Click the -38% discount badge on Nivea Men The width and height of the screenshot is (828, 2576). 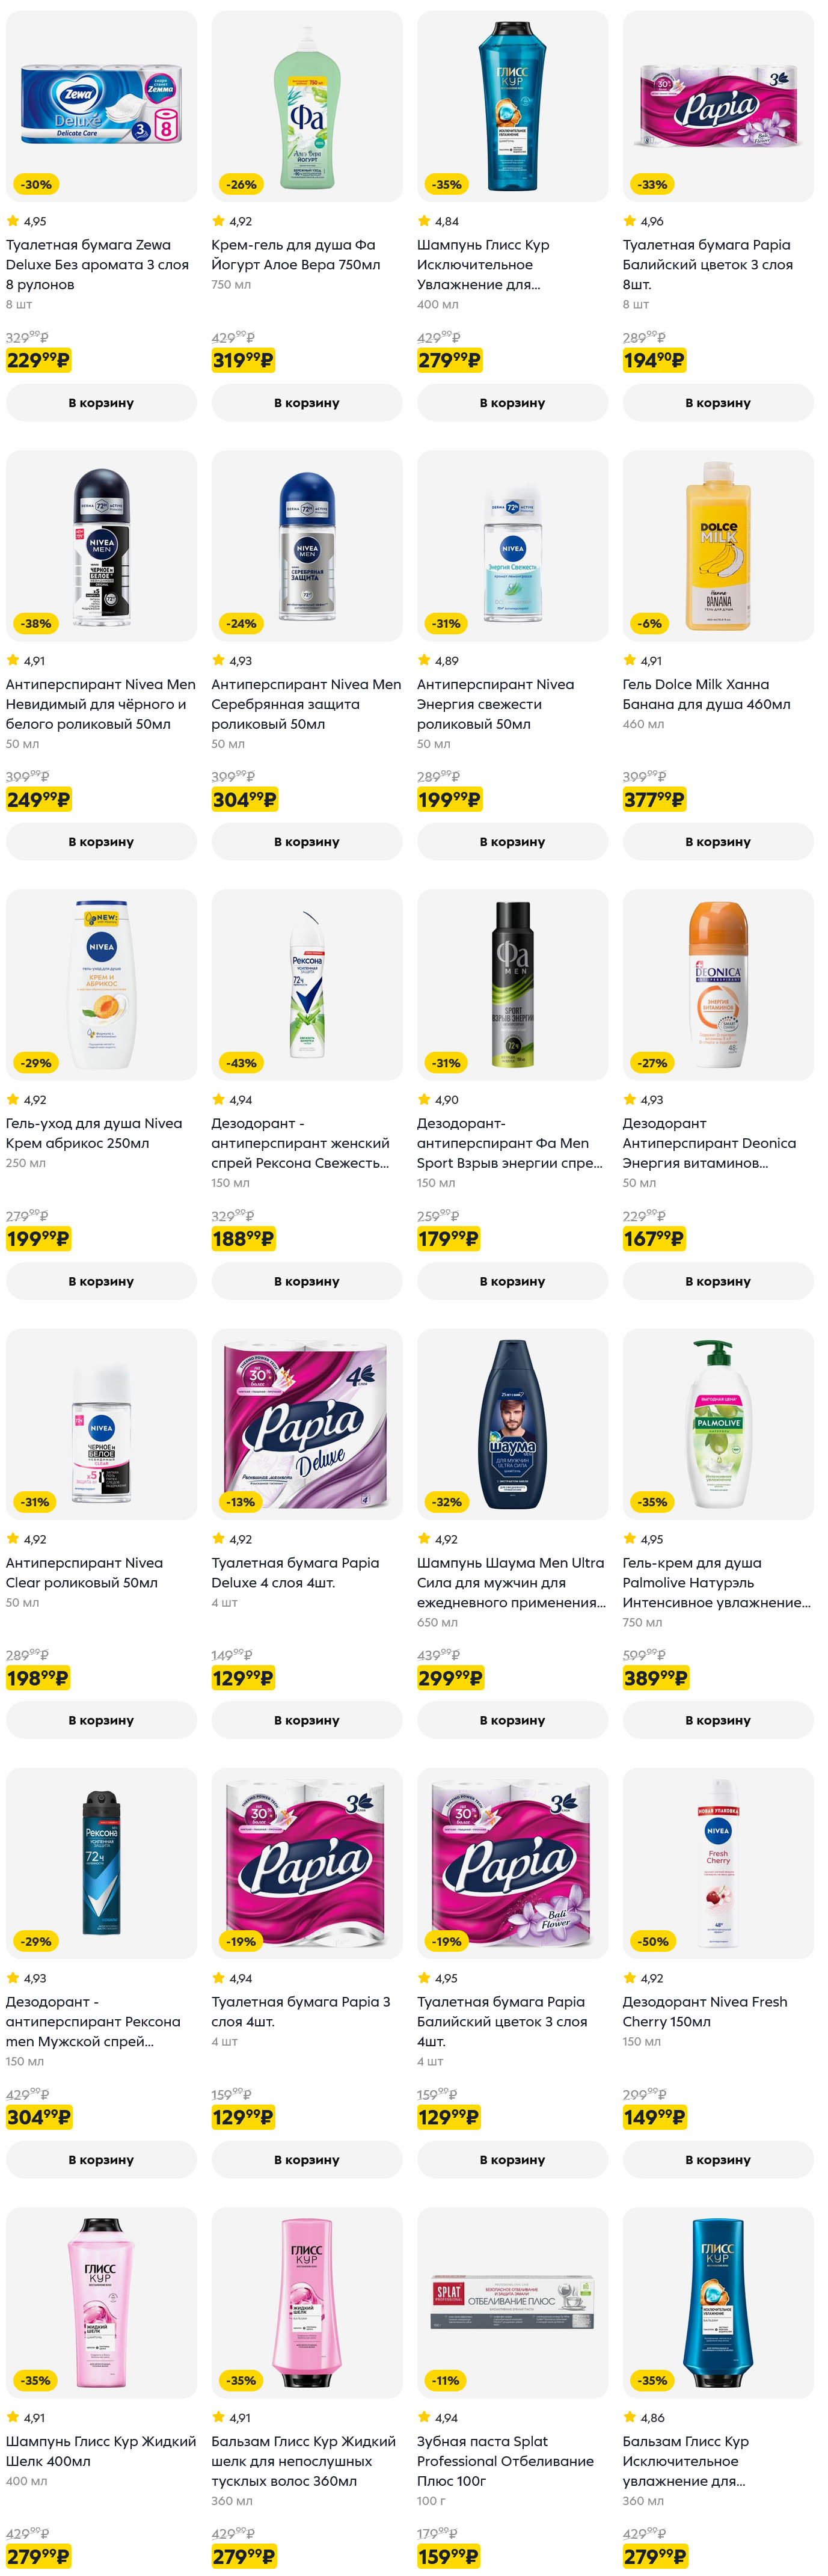click(x=36, y=623)
